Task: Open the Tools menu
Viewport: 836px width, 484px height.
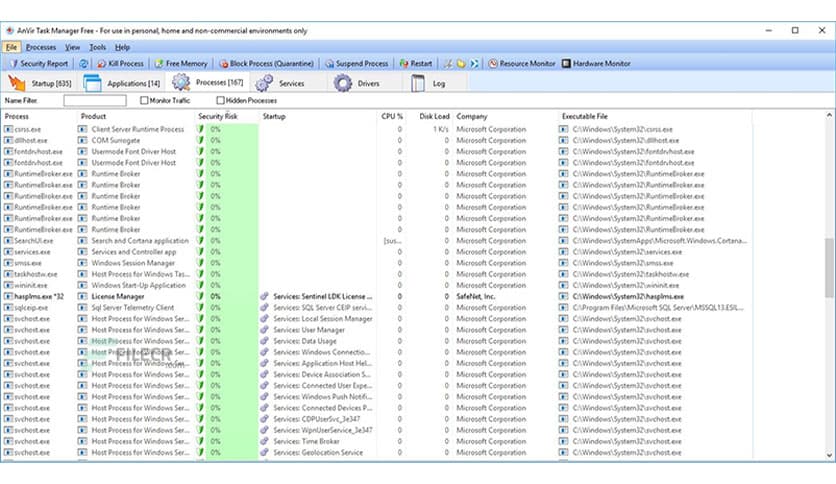Action: pos(97,47)
